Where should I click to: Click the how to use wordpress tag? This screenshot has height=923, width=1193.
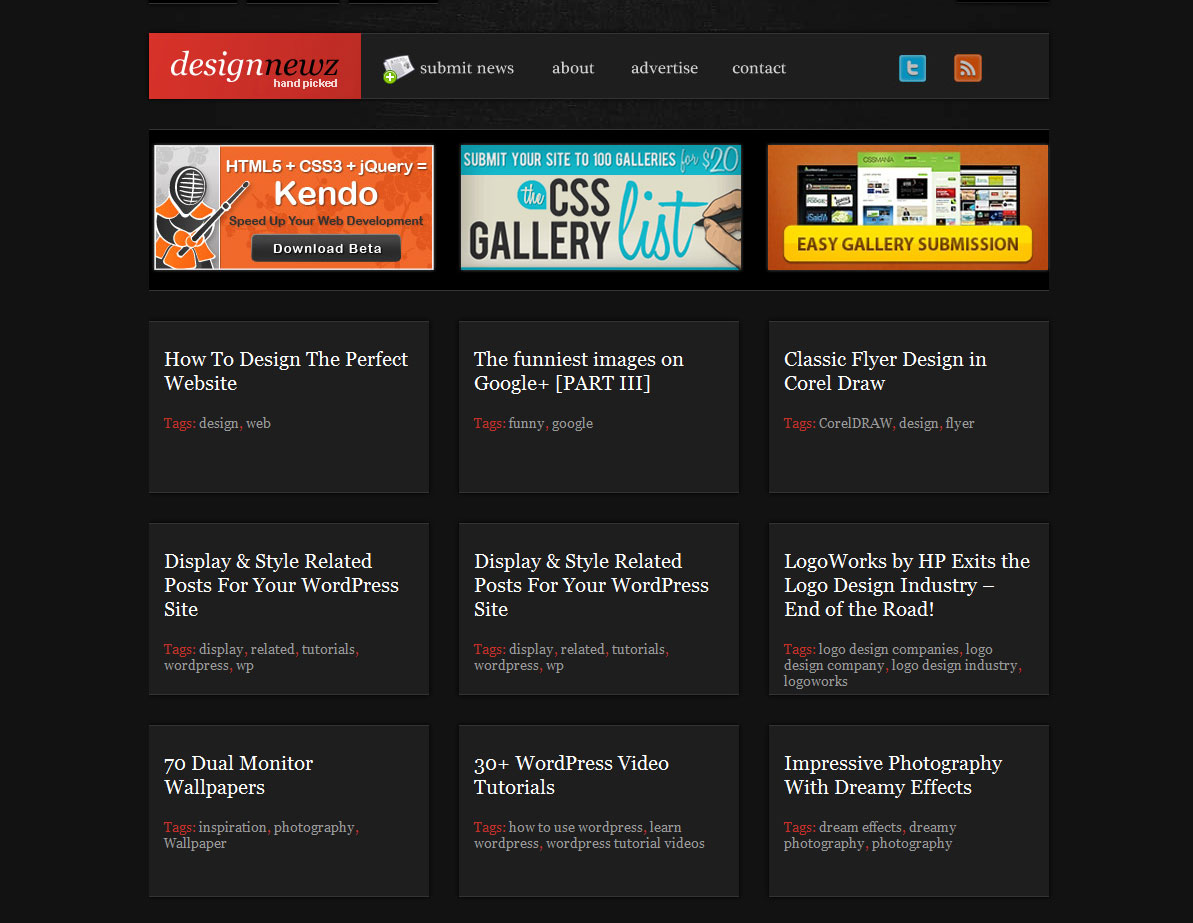pyautogui.click(x=576, y=827)
